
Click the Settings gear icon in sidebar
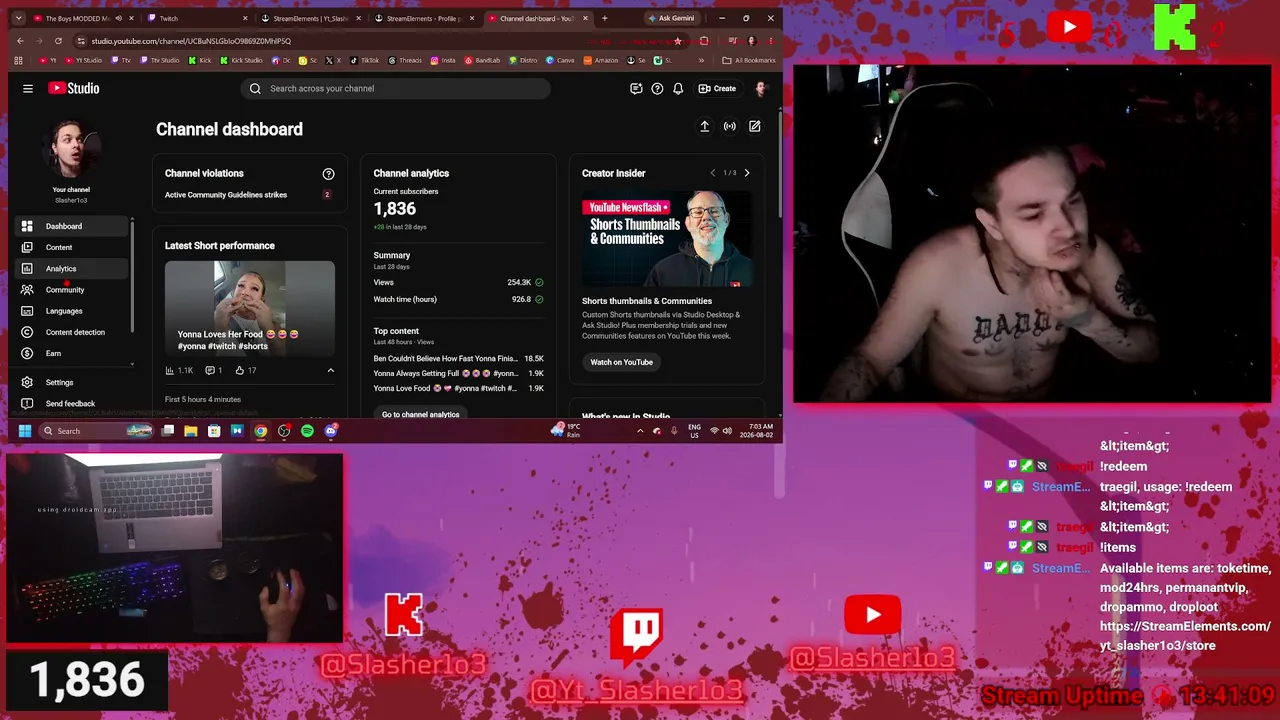[x=27, y=382]
